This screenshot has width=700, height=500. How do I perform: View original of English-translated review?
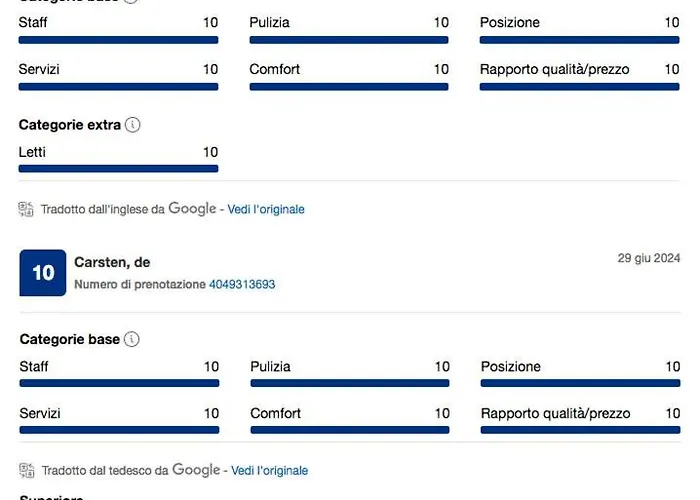pyautogui.click(x=266, y=210)
